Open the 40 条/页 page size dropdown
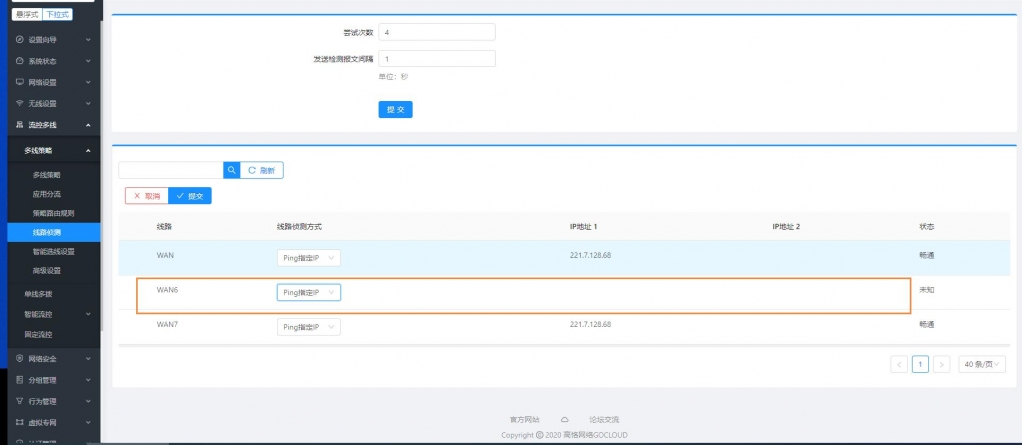This screenshot has height=445, width=1022. [x=982, y=364]
